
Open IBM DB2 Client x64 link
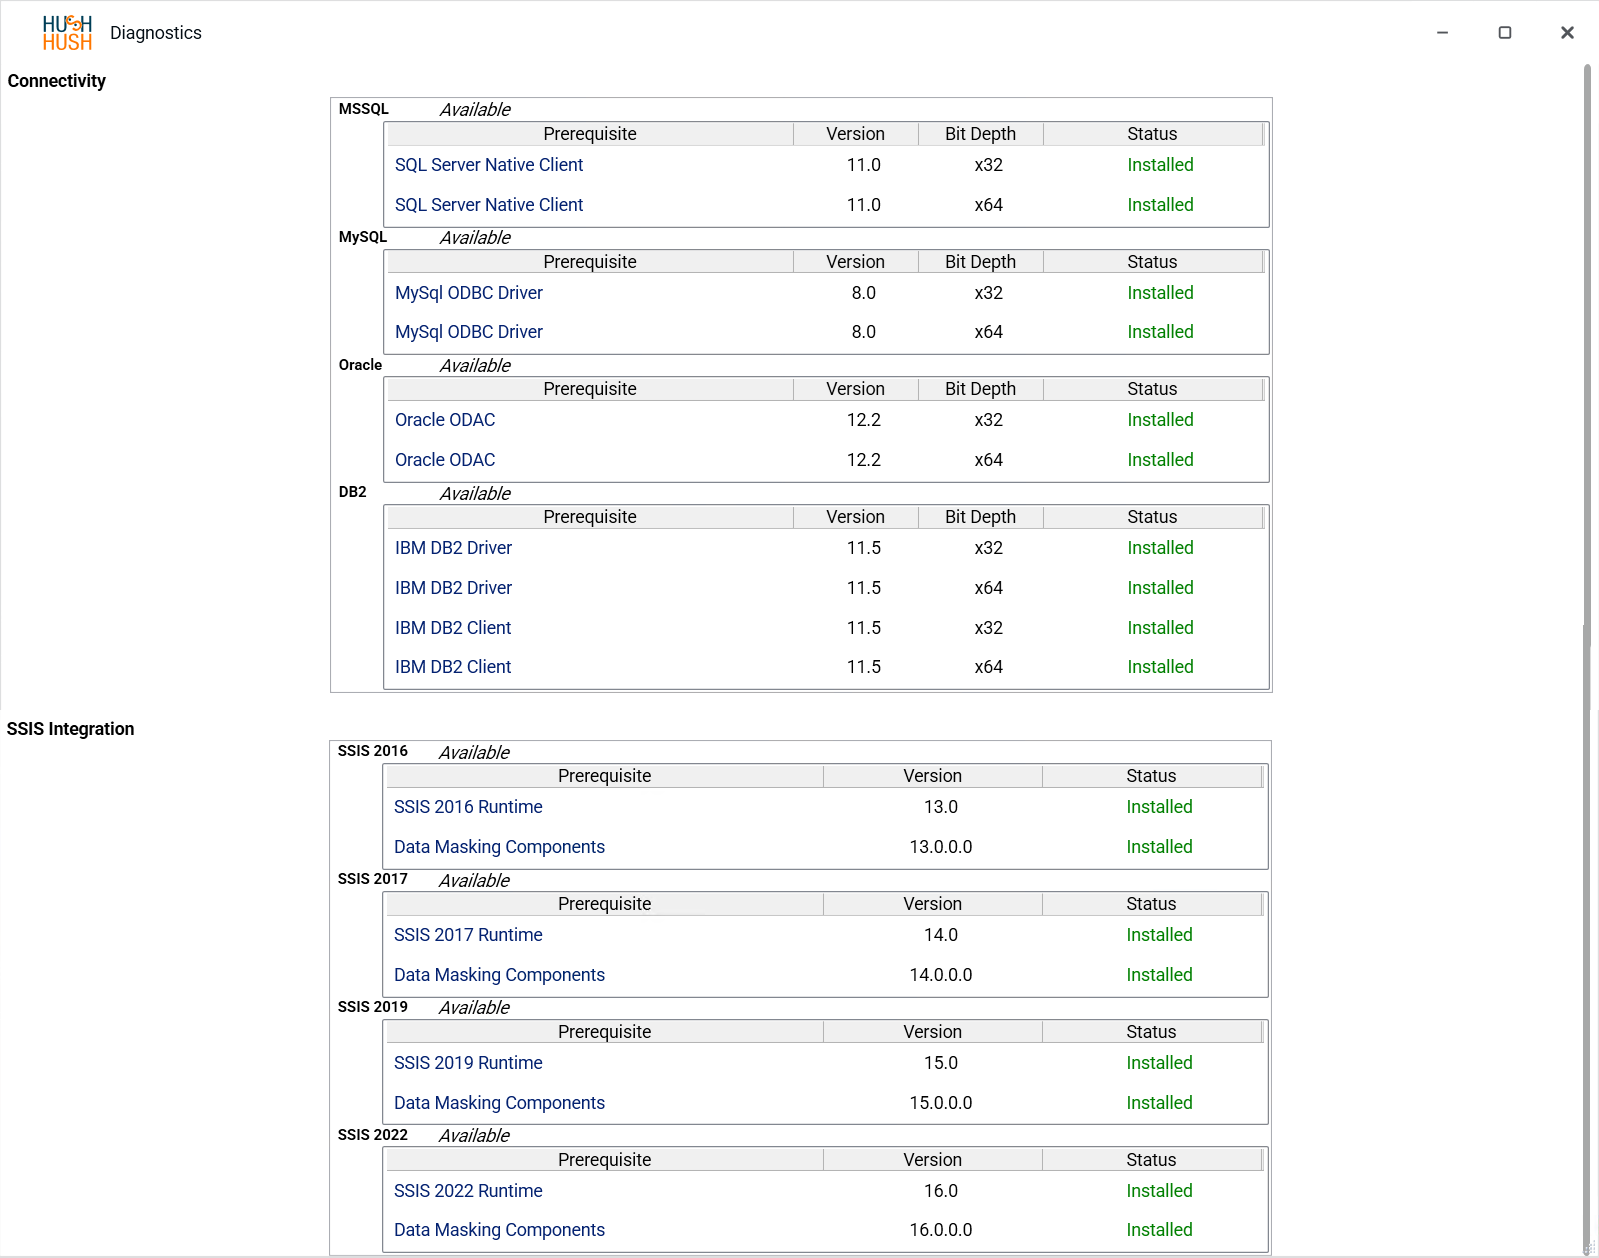pyautogui.click(x=452, y=667)
